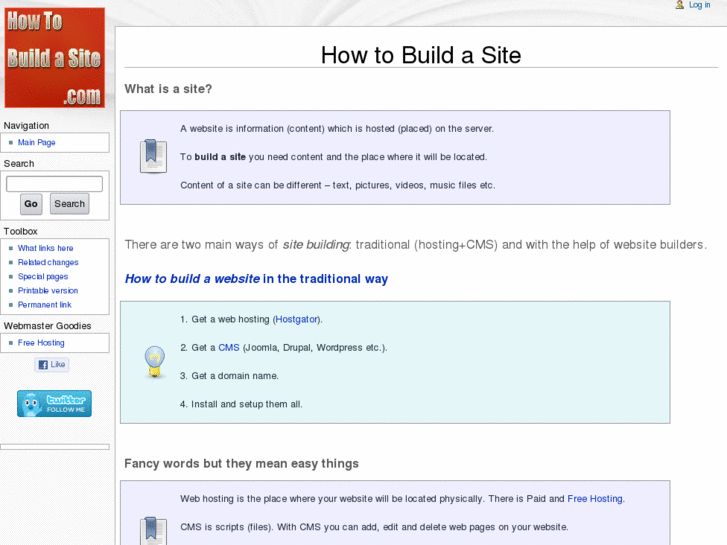Click the line A website is information (content)
Screen dimensions: 727x545
coord(337,128)
